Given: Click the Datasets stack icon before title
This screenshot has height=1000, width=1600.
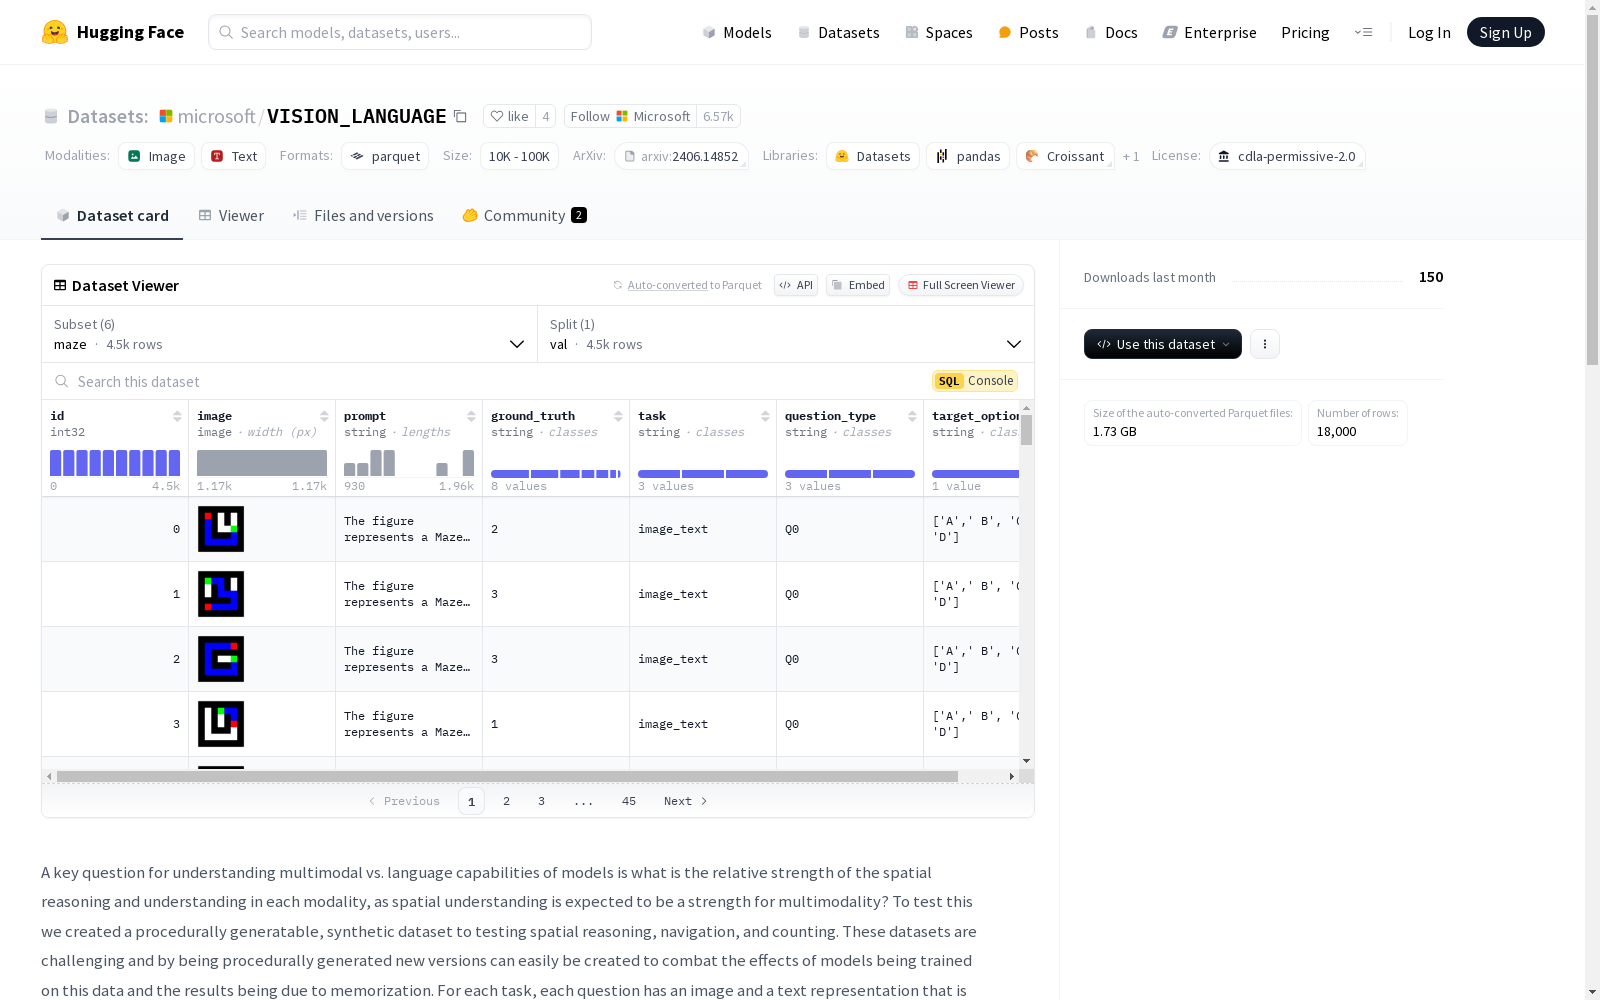Looking at the screenshot, I should 51,116.
